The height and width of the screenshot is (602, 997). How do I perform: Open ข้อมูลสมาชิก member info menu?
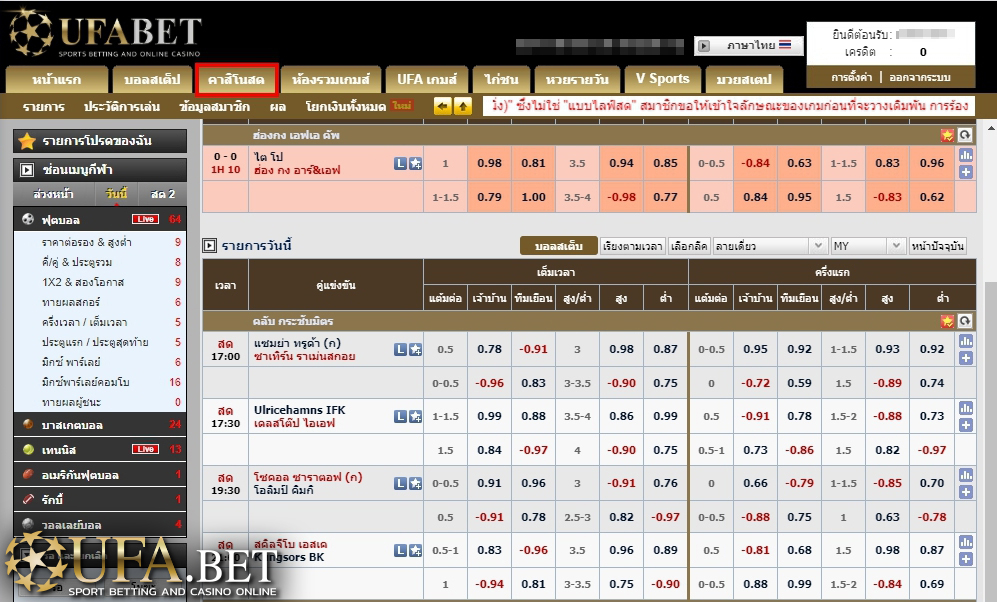pos(214,107)
